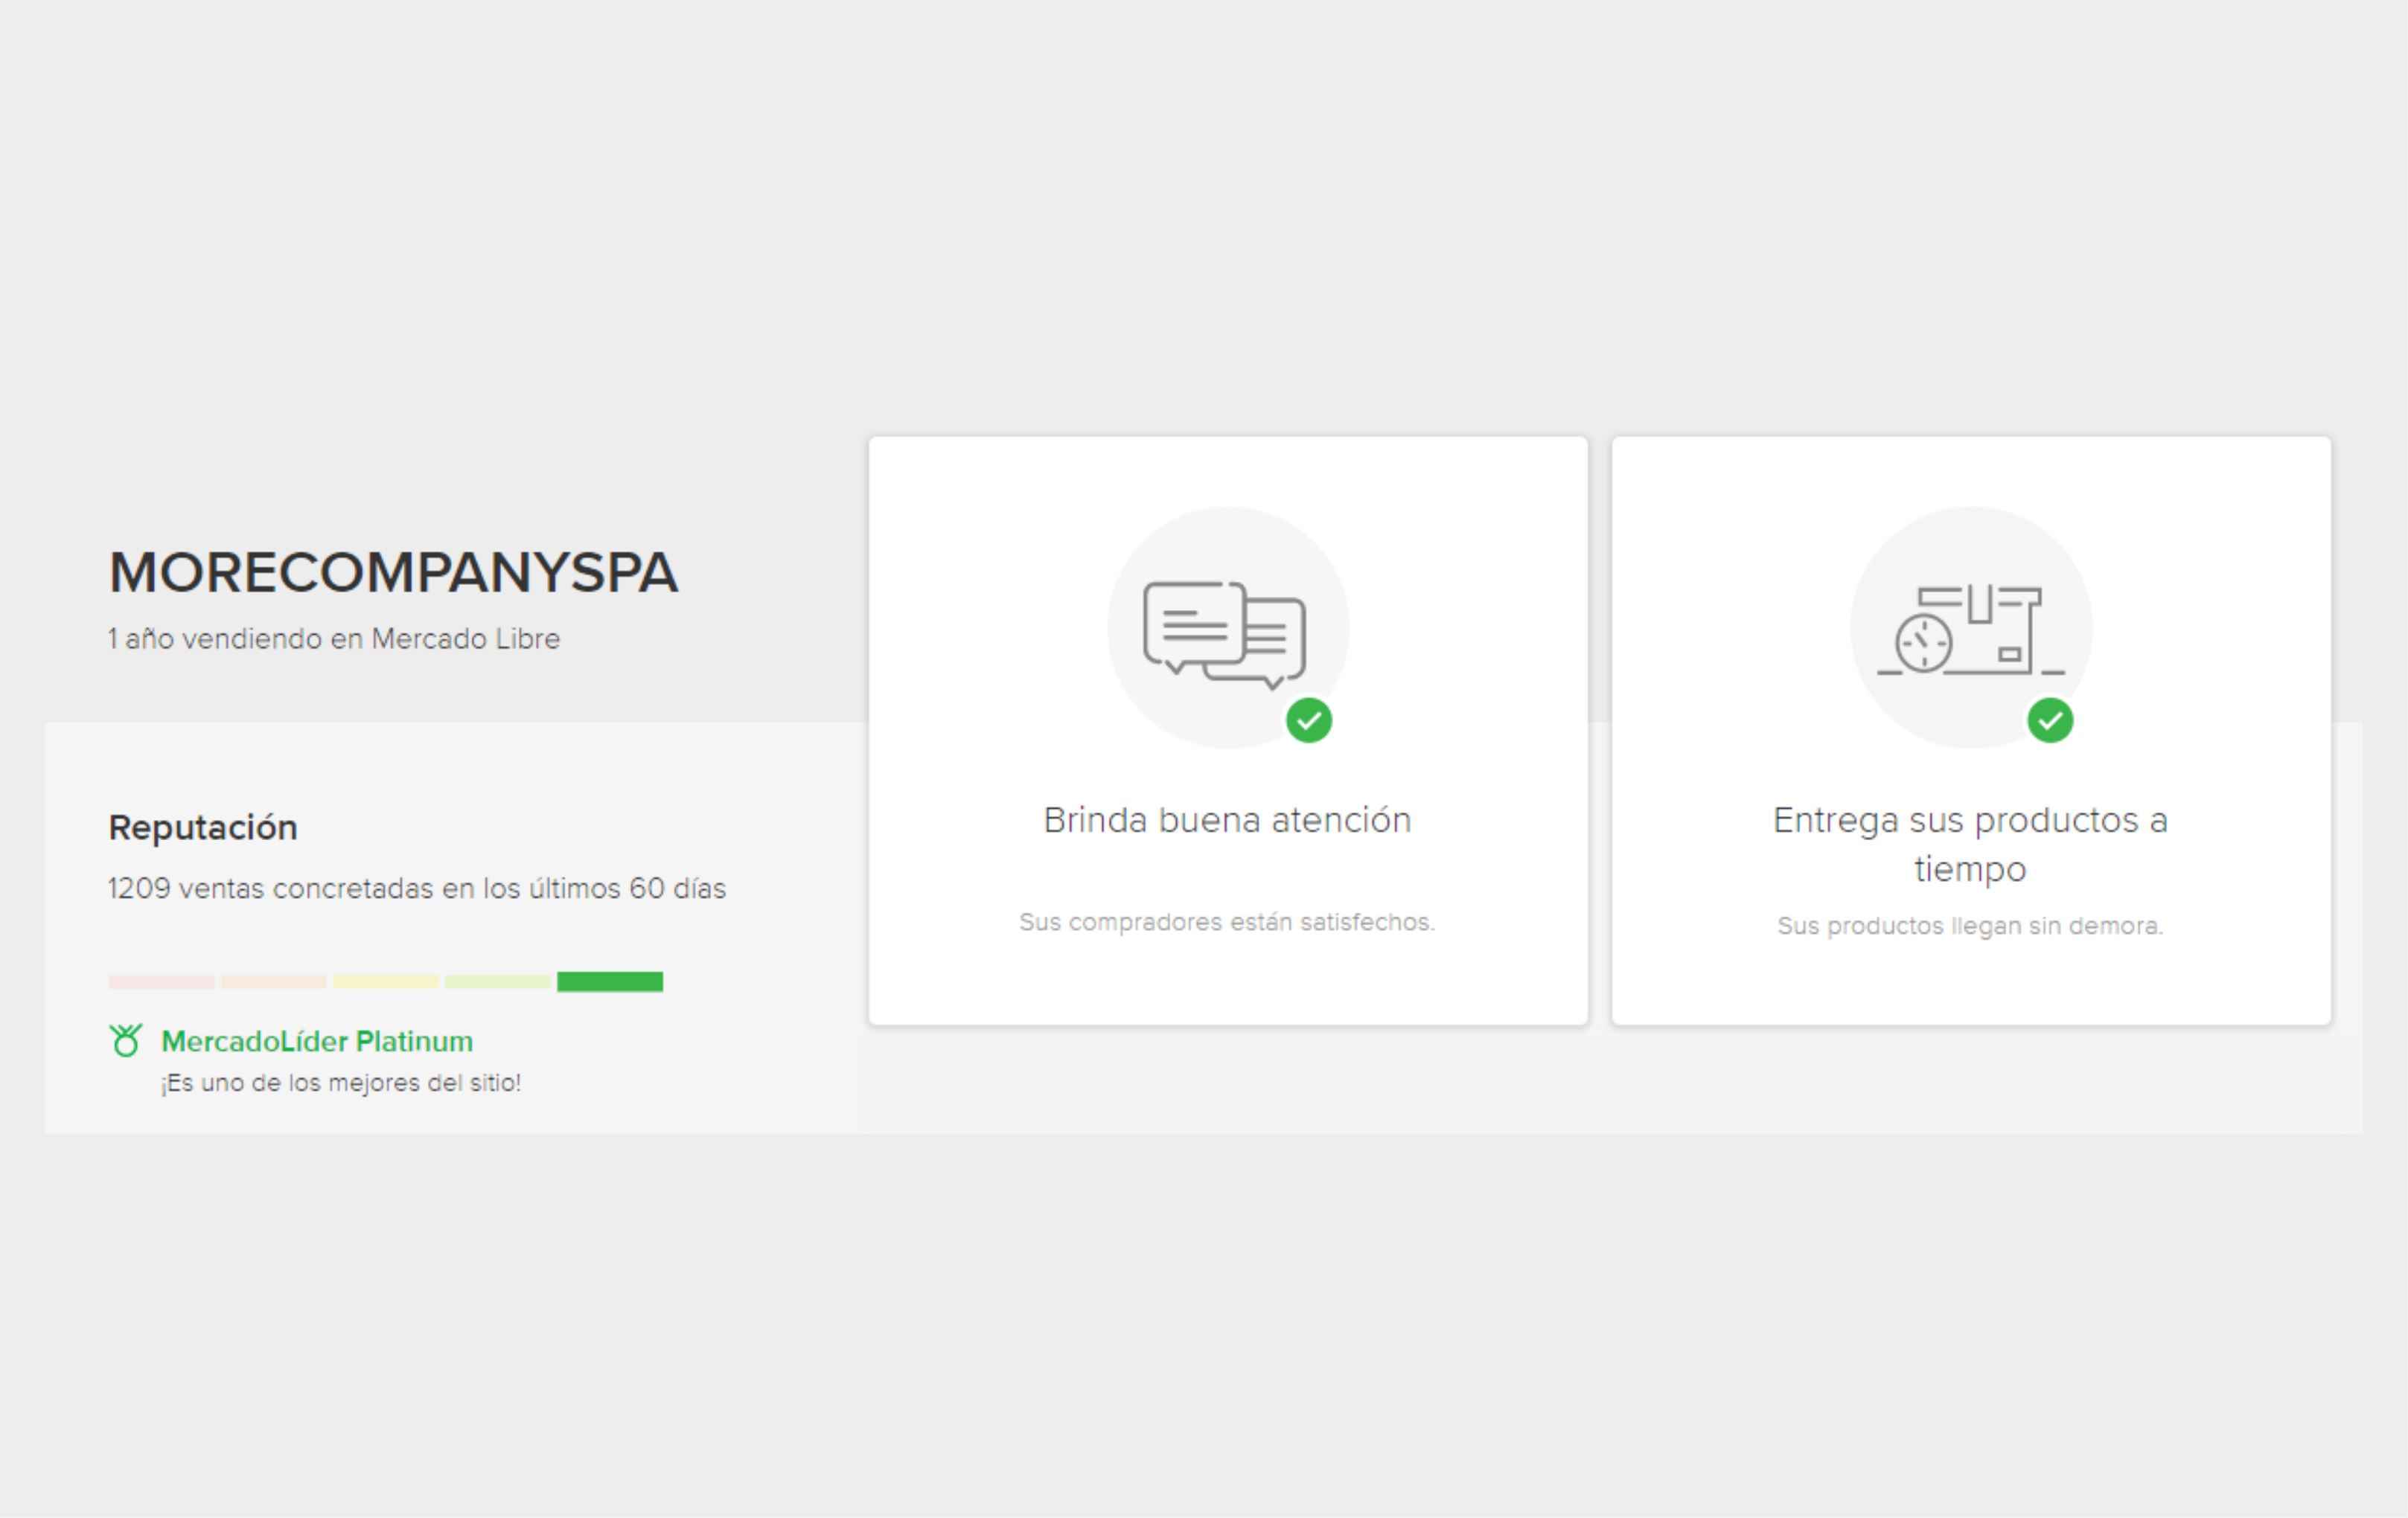Click green checkmark on delivery icon
Viewport: 2408px width, 1518px height.
coord(2049,720)
